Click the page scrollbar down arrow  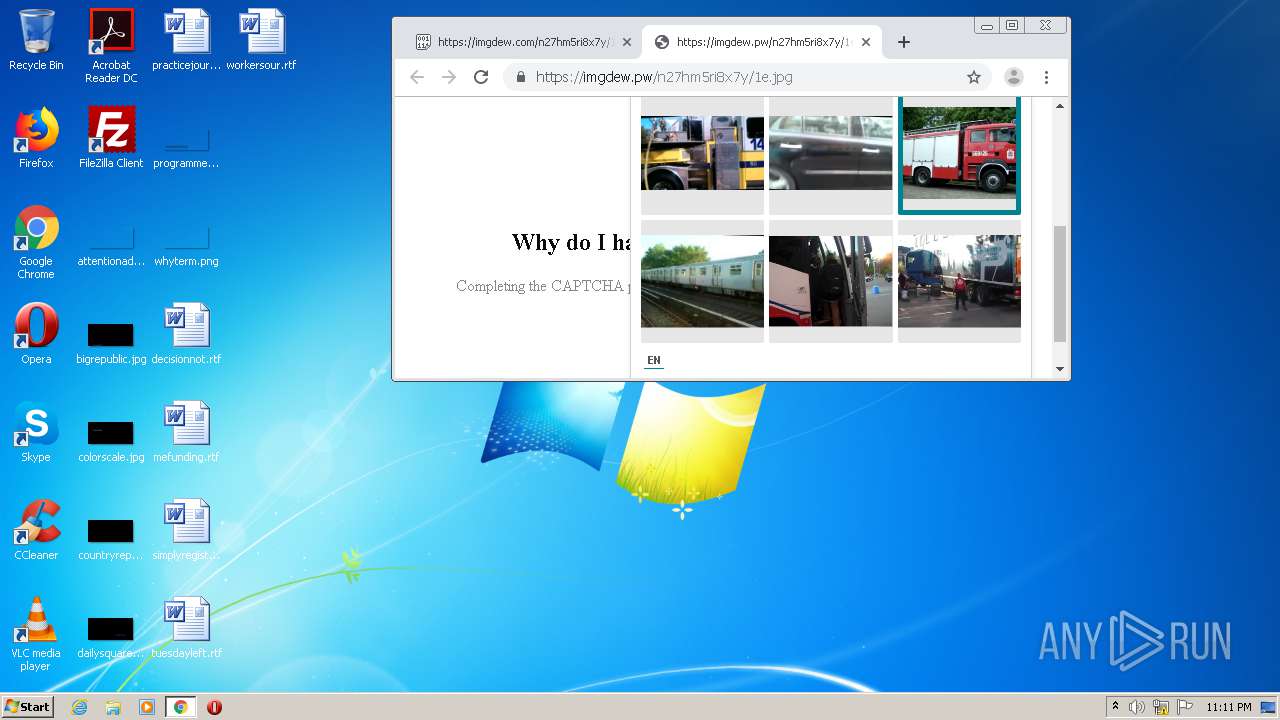[x=1060, y=369]
